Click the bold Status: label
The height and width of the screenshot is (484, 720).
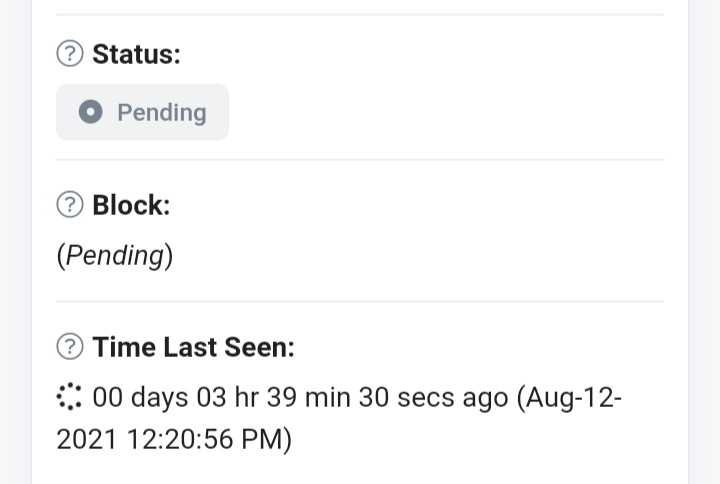click(x=136, y=54)
